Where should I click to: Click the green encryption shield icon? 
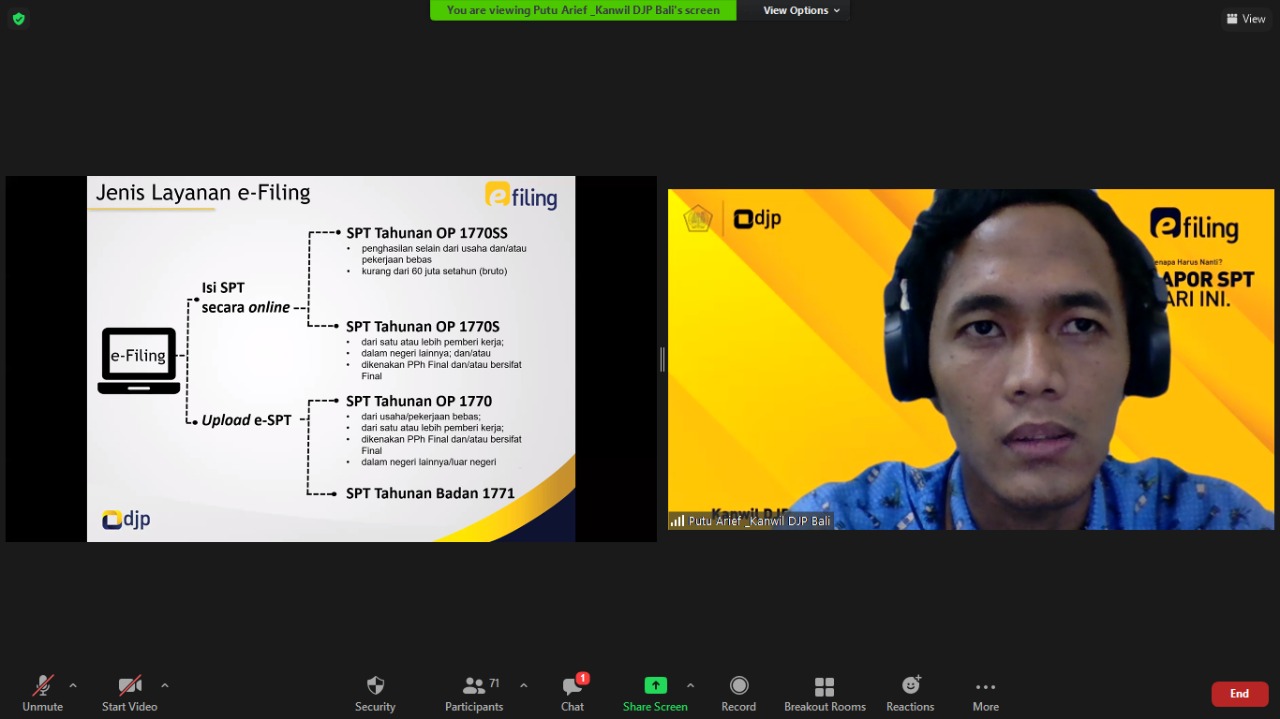[x=18, y=19]
